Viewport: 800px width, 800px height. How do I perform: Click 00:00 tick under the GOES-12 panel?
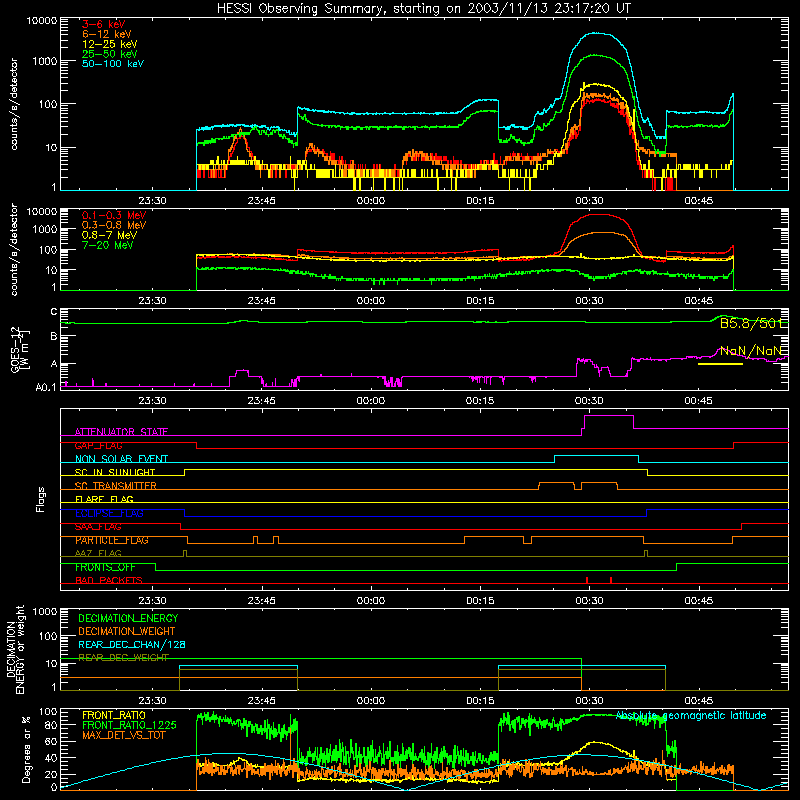click(370, 401)
